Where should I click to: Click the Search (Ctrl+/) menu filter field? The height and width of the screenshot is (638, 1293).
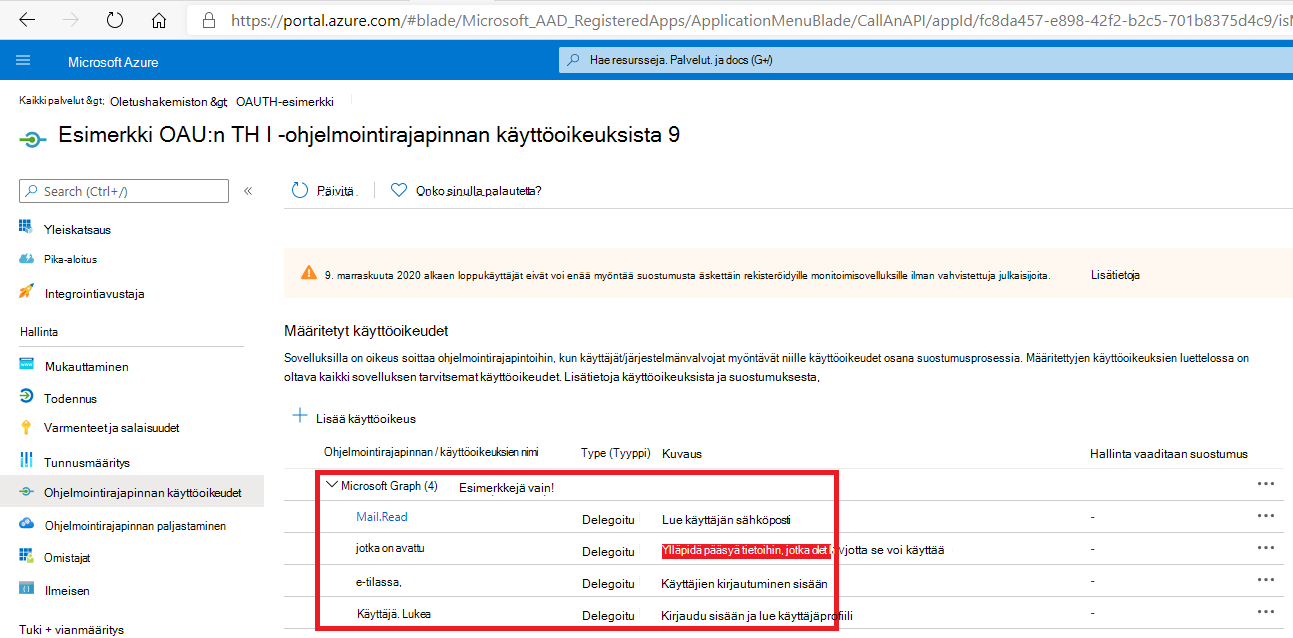coord(124,191)
